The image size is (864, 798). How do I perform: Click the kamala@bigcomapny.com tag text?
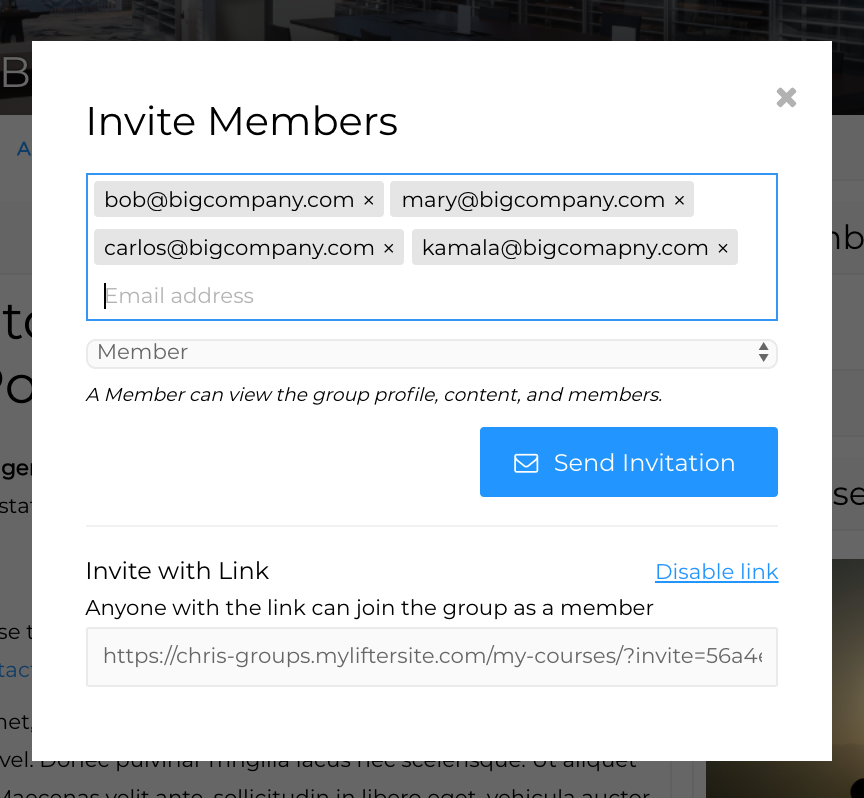tap(565, 248)
